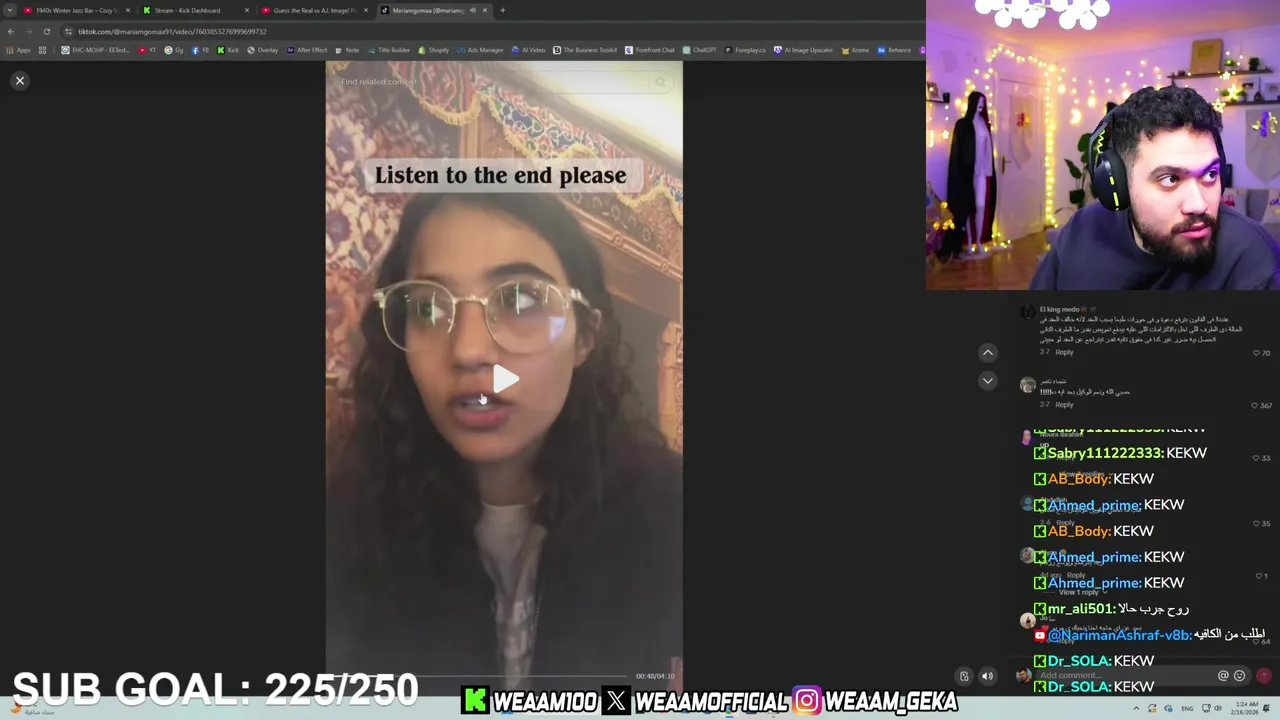Like the comment with 33 likes
This screenshot has height=720, width=1280.
pyautogui.click(x=1255, y=458)
